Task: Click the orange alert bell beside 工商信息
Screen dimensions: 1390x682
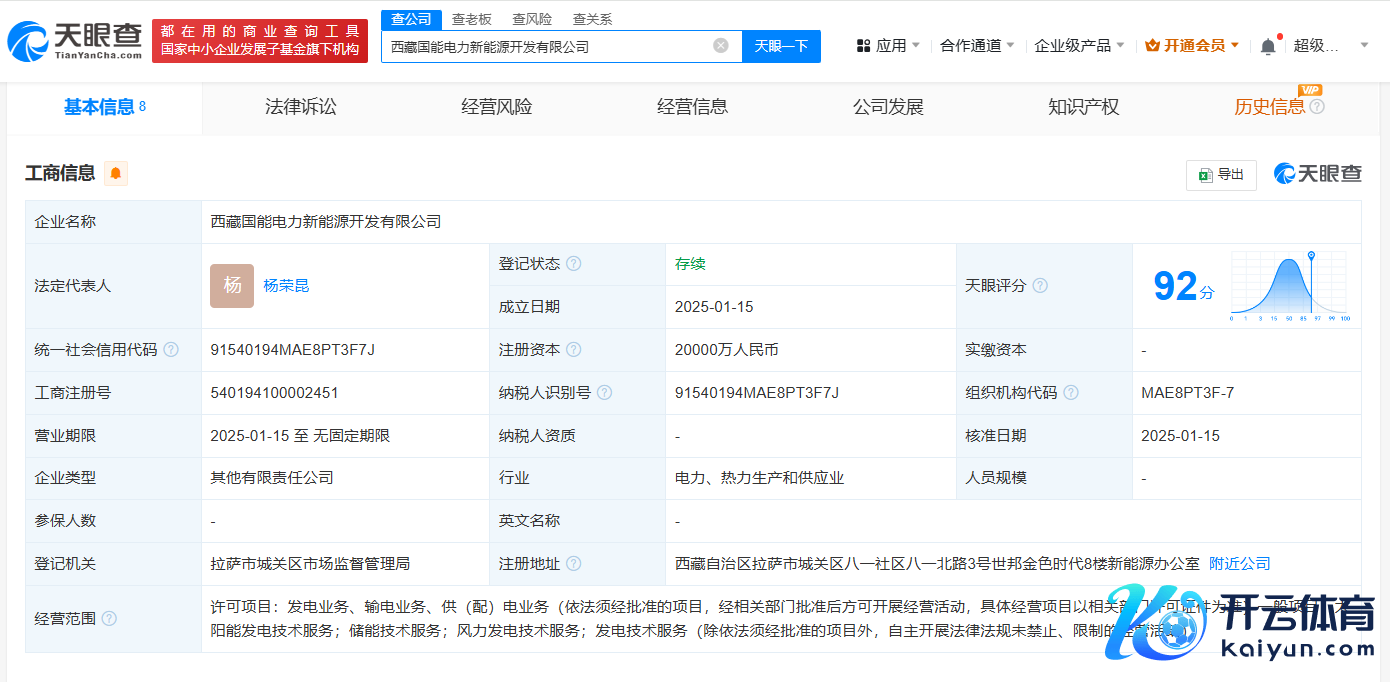Action: click(x=116, y=174)
